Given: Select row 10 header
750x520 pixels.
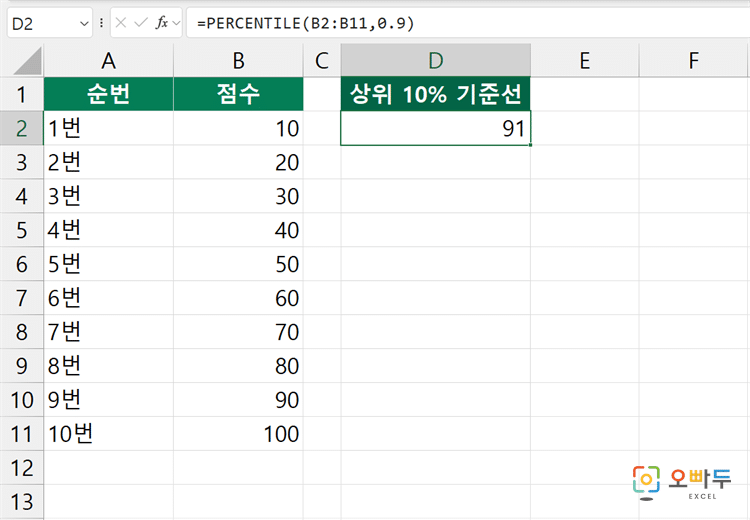Looking at the screenshot, I should tap(22, 400).
